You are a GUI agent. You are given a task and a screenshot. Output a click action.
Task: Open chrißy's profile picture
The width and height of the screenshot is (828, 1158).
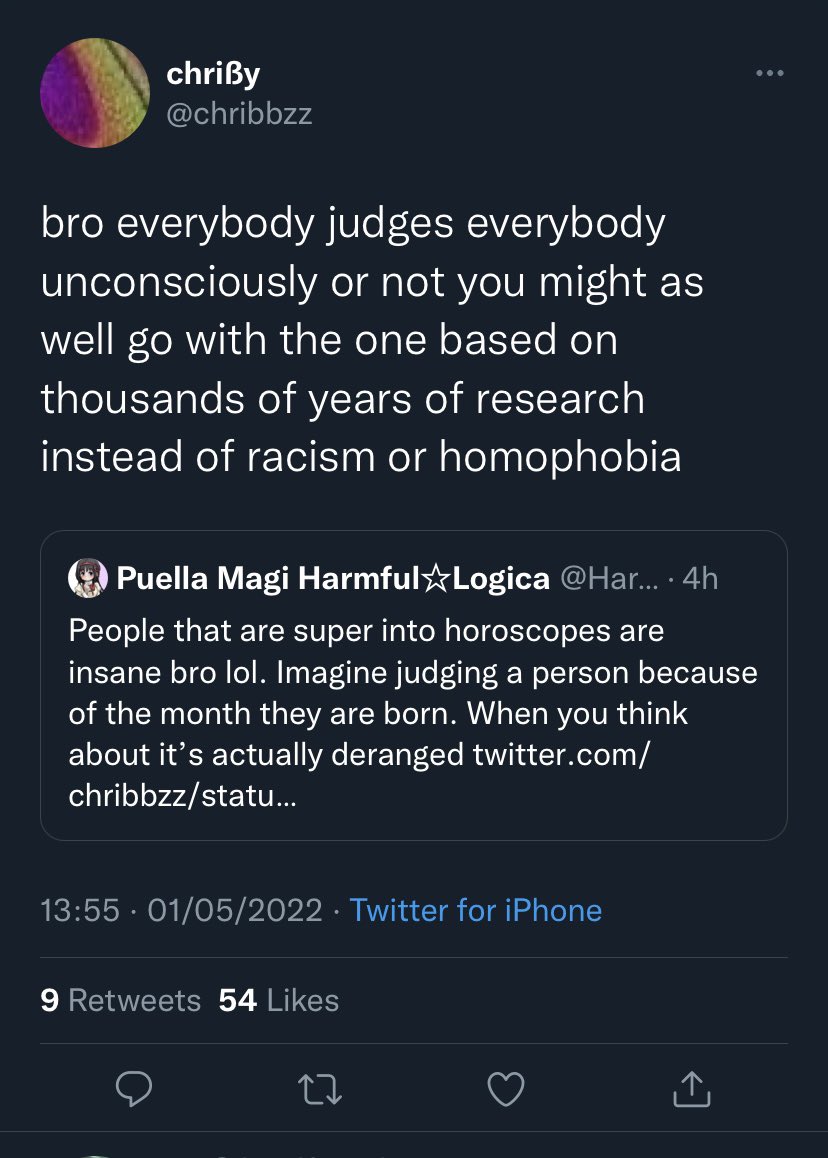point(95,93)
